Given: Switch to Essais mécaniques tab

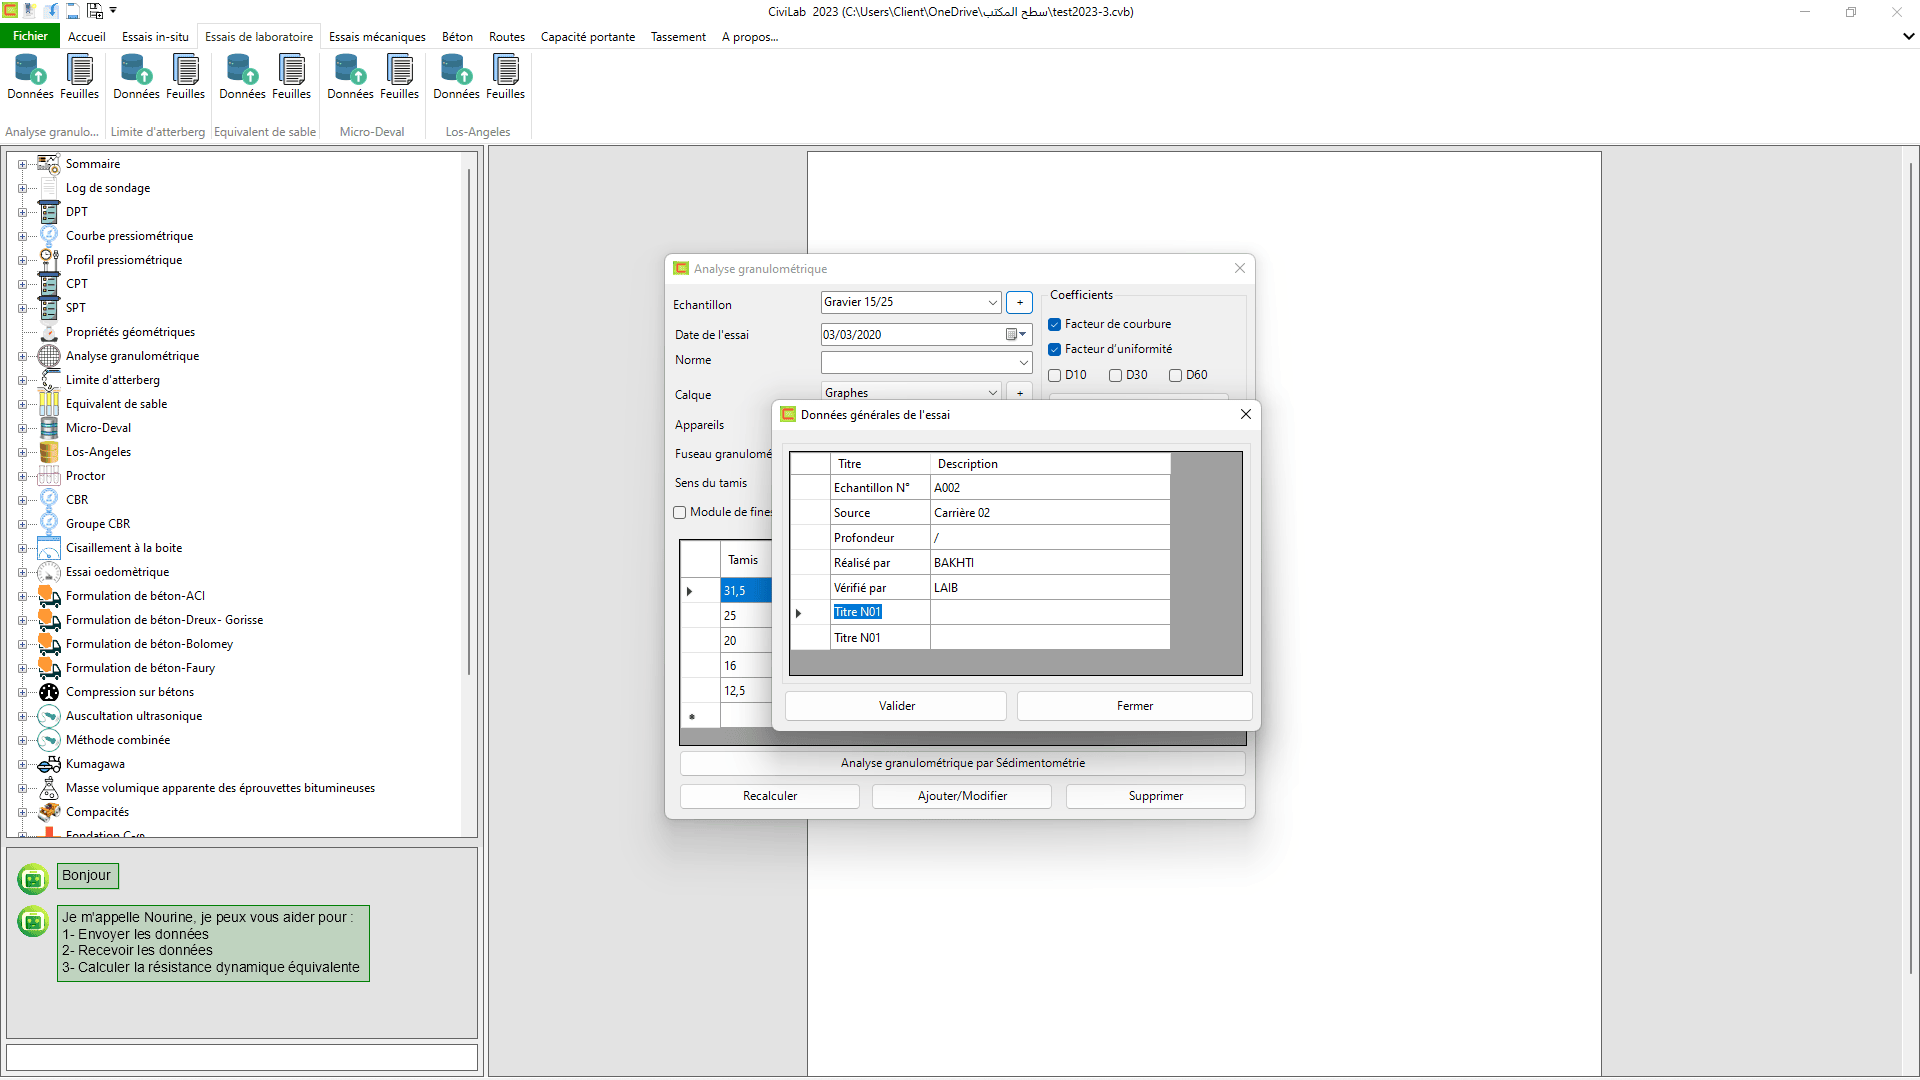Looking at the screenshot, I should point(377,37).
